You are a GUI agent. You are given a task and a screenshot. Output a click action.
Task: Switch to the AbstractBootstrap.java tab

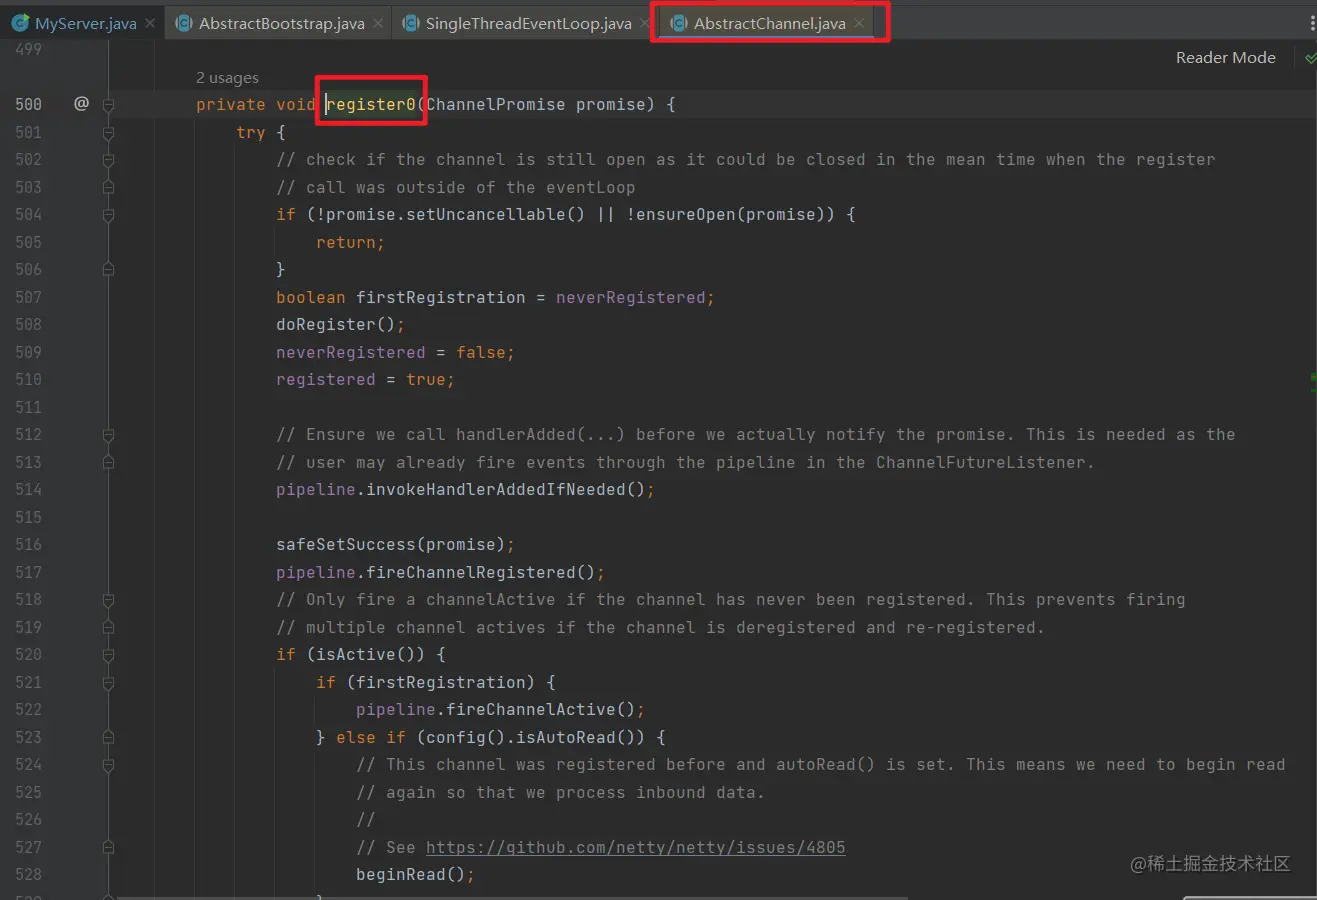point(277,22)
